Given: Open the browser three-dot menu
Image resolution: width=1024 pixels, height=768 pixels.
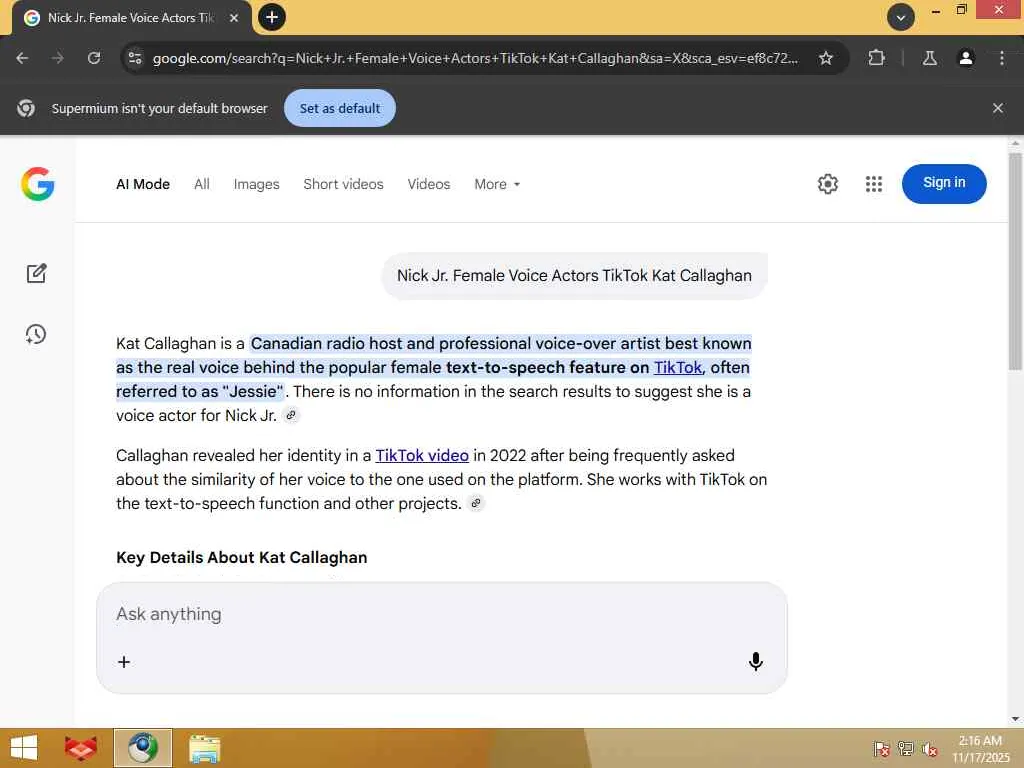Looking at the screenshot, I should pyautogui.click(x=1002, y=58).
